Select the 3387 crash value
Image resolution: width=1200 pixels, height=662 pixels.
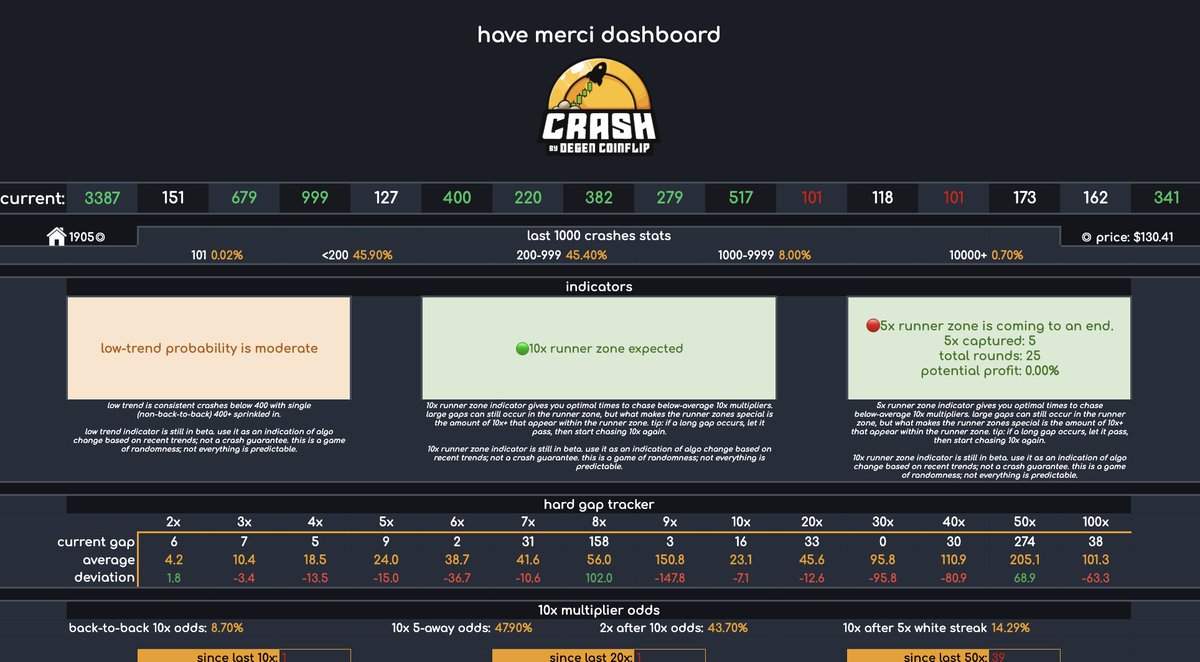click(x=102, y=198)
